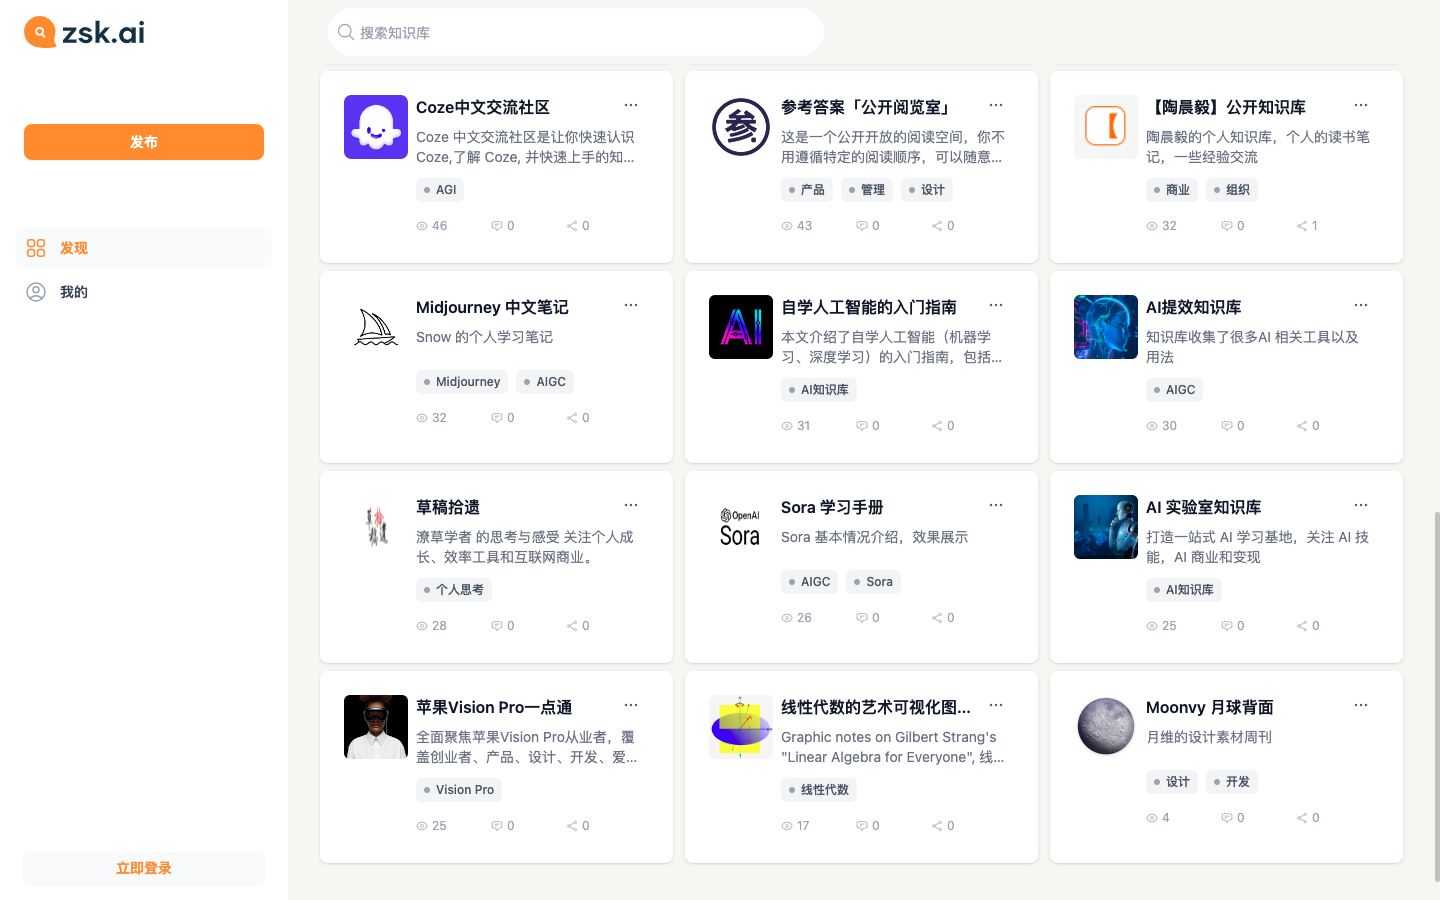The image size is (1440, 900).
Task: Select the 线性代数 tag filter
Action: (x=818, y=789)
